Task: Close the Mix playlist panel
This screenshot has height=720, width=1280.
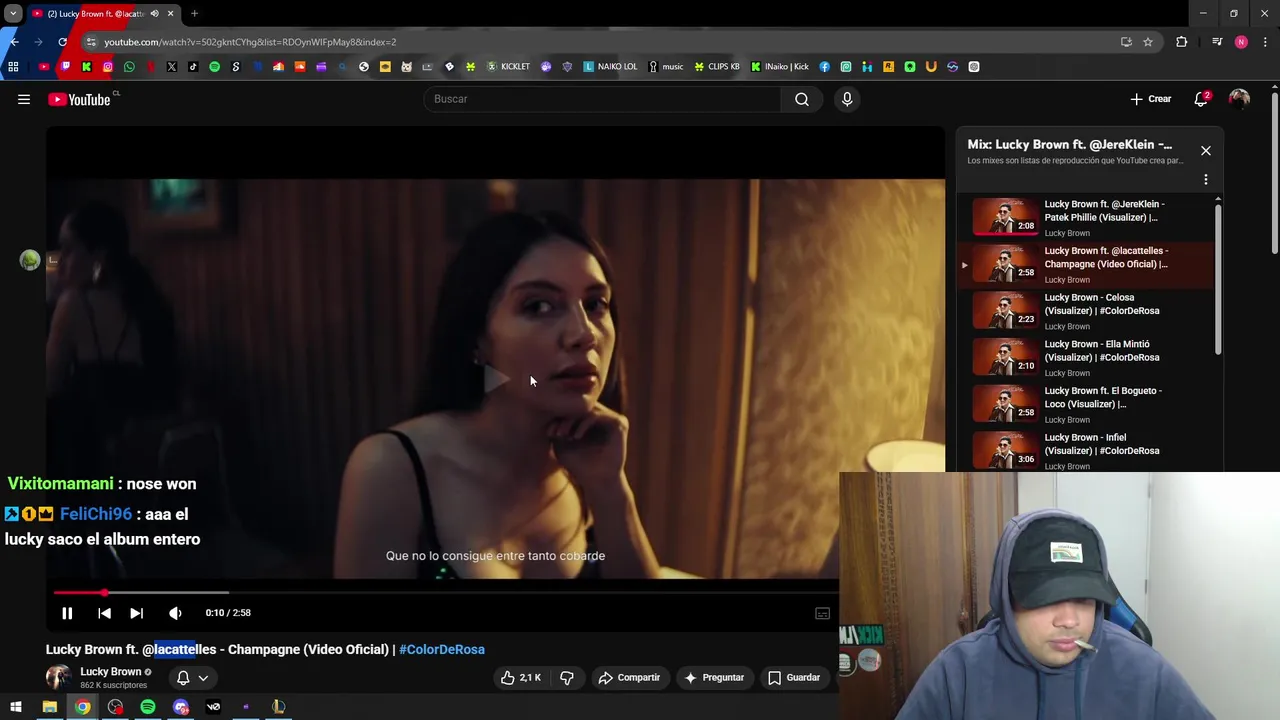Action: (x=1205, y=151)
